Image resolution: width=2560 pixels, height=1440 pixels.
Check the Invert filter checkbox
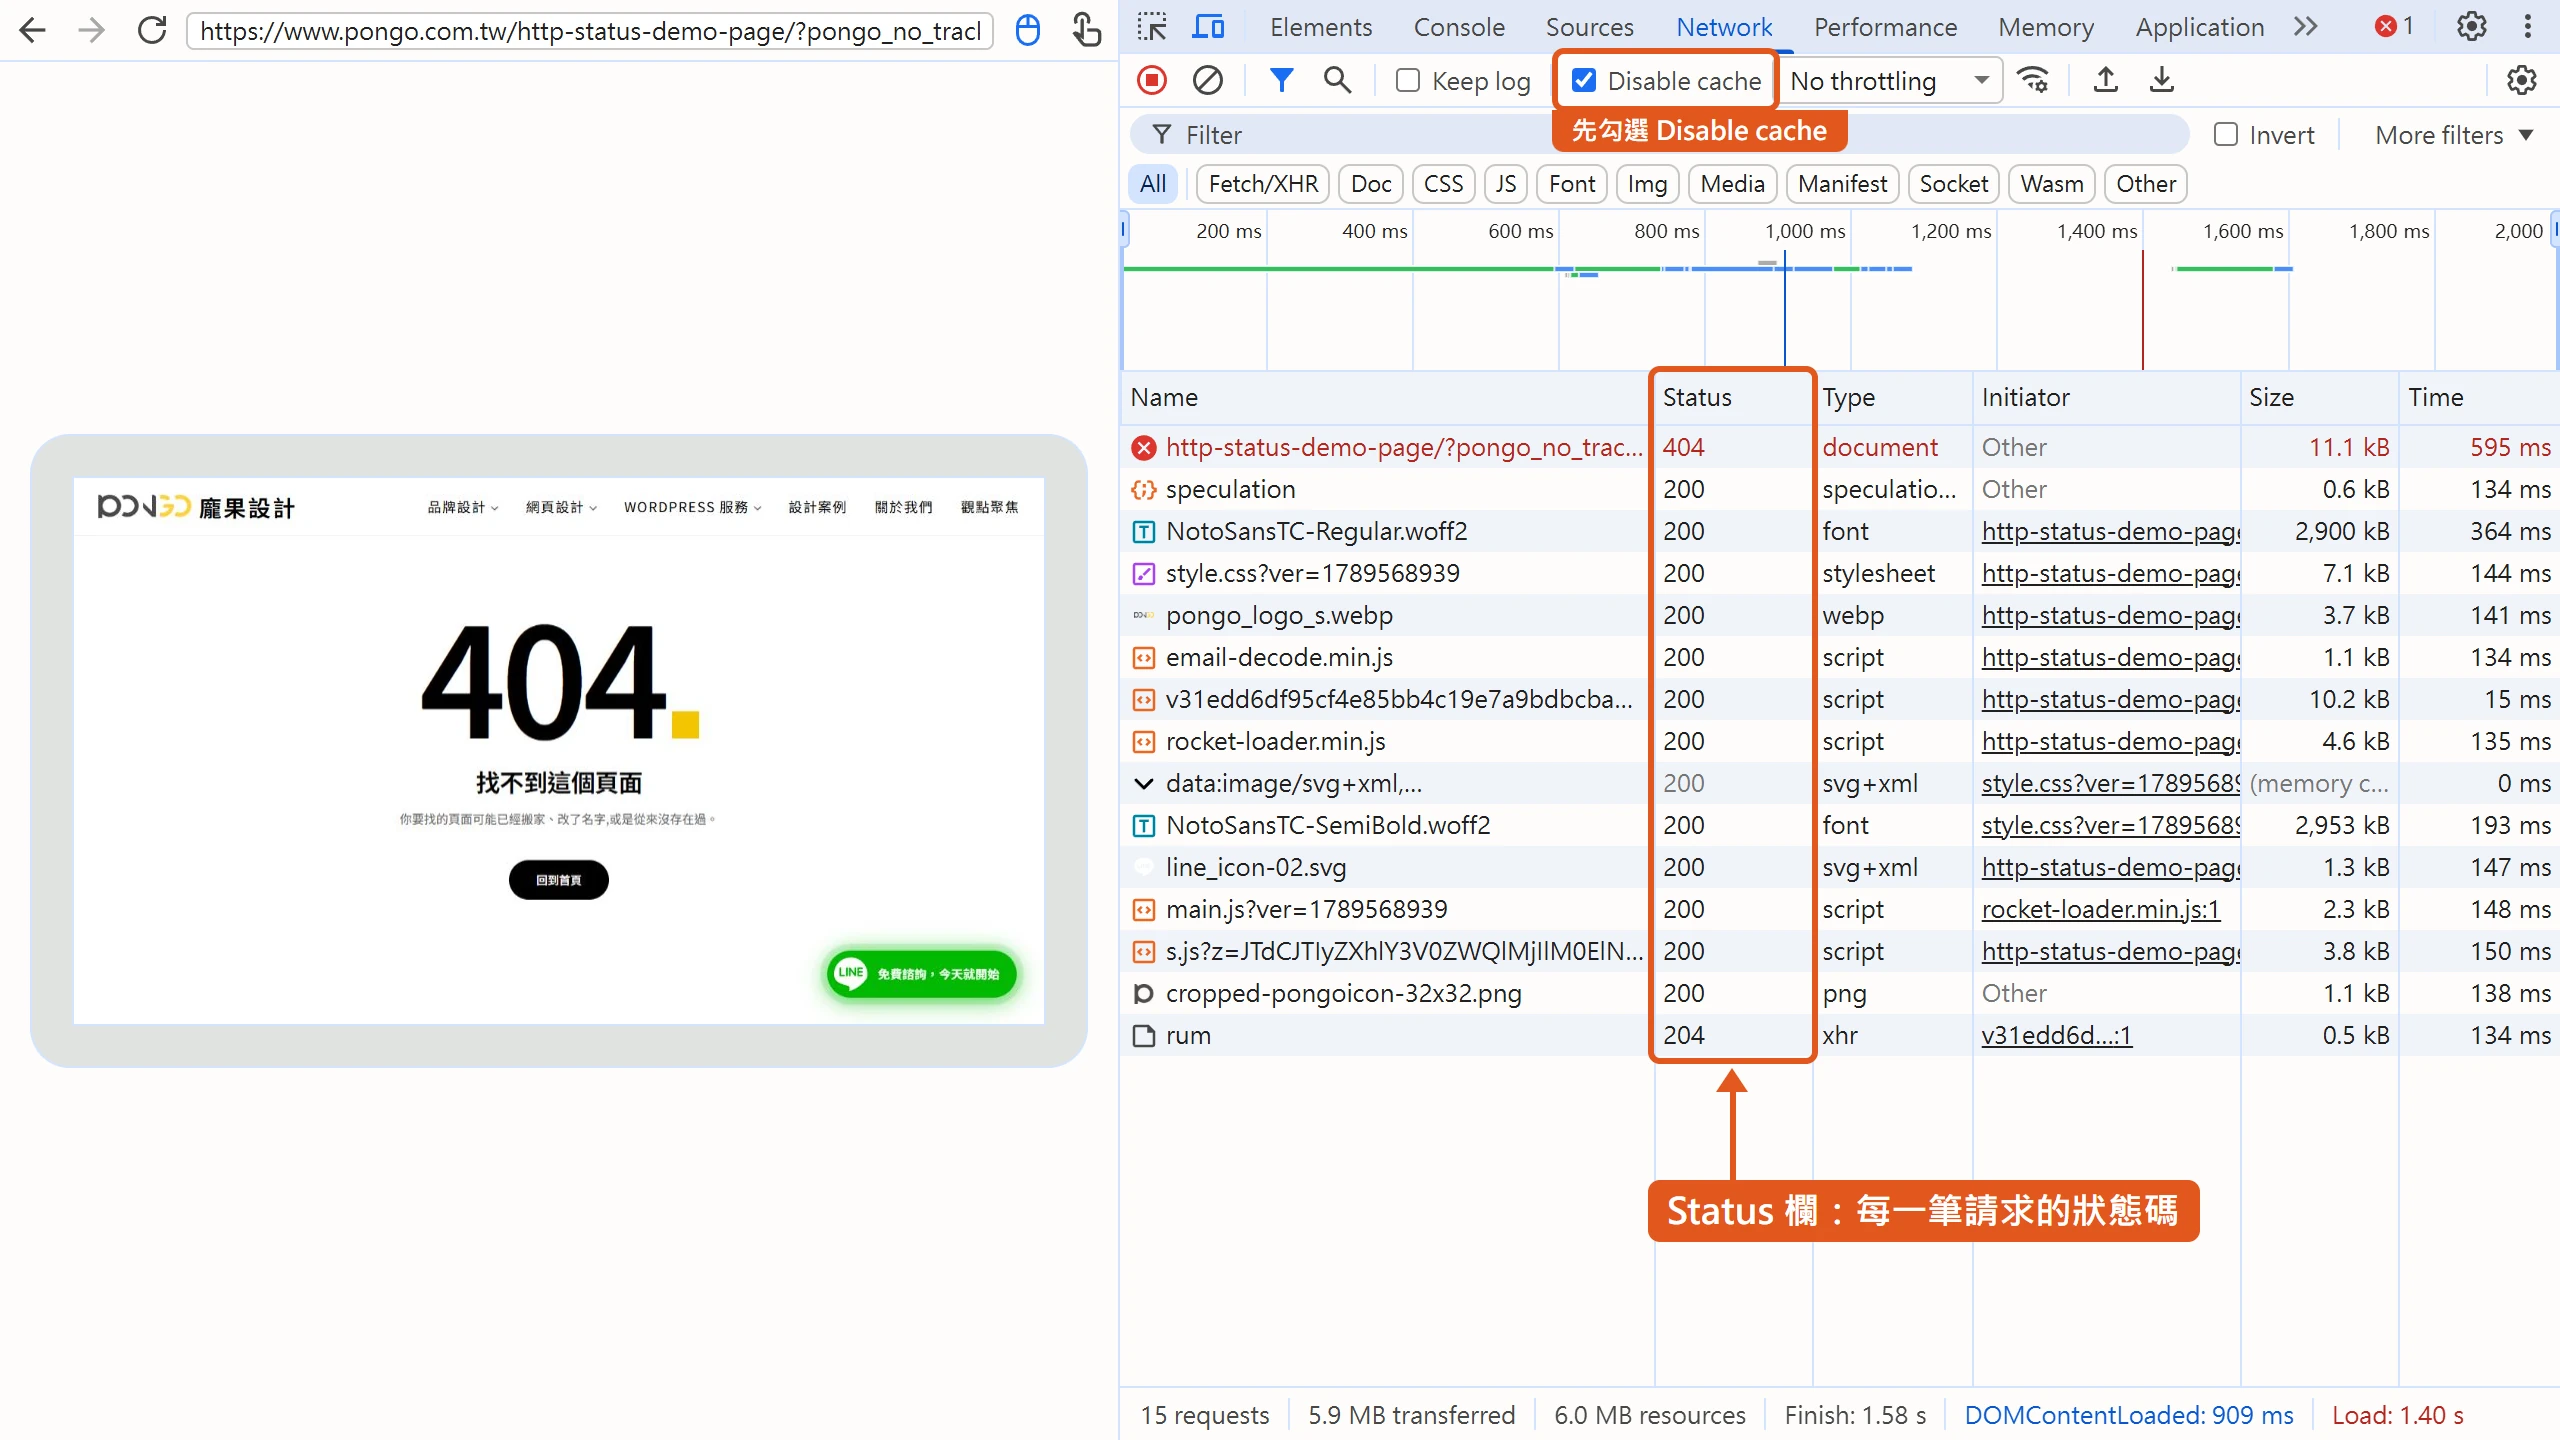coord(2226,135)
